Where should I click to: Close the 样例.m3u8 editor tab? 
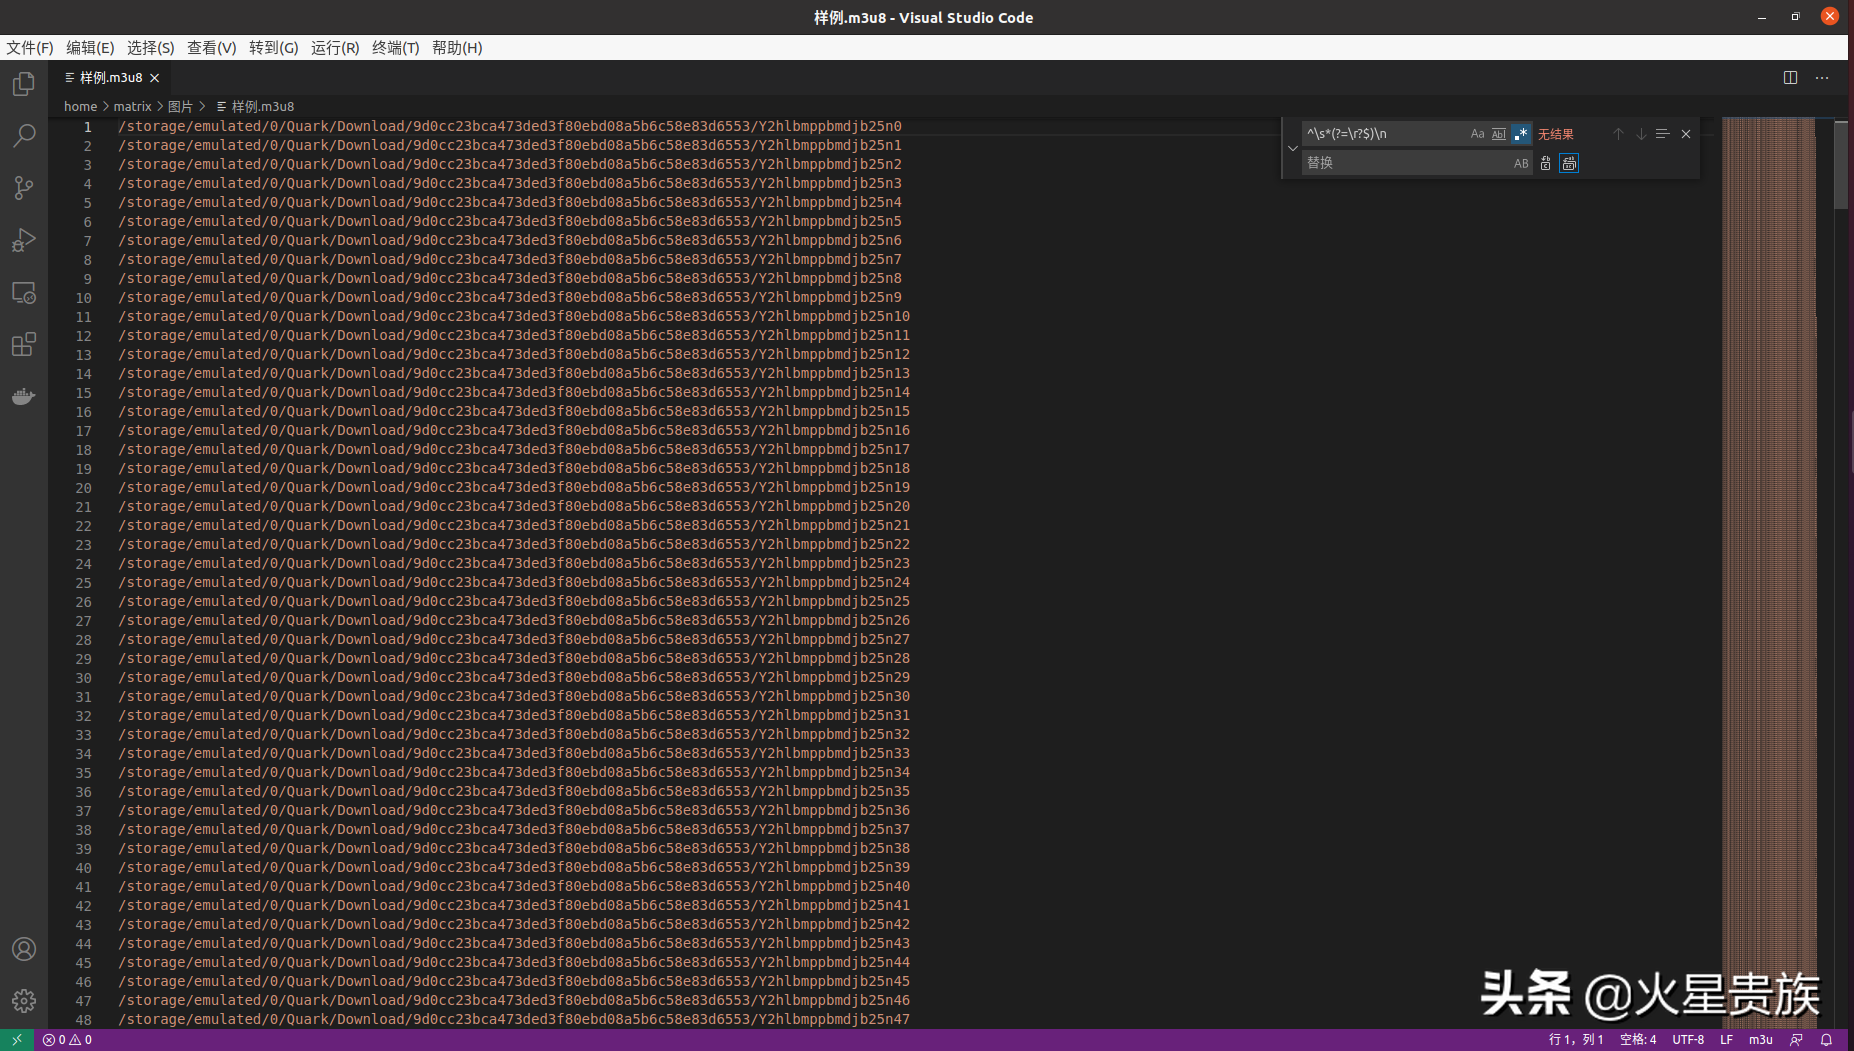(155, 78)
